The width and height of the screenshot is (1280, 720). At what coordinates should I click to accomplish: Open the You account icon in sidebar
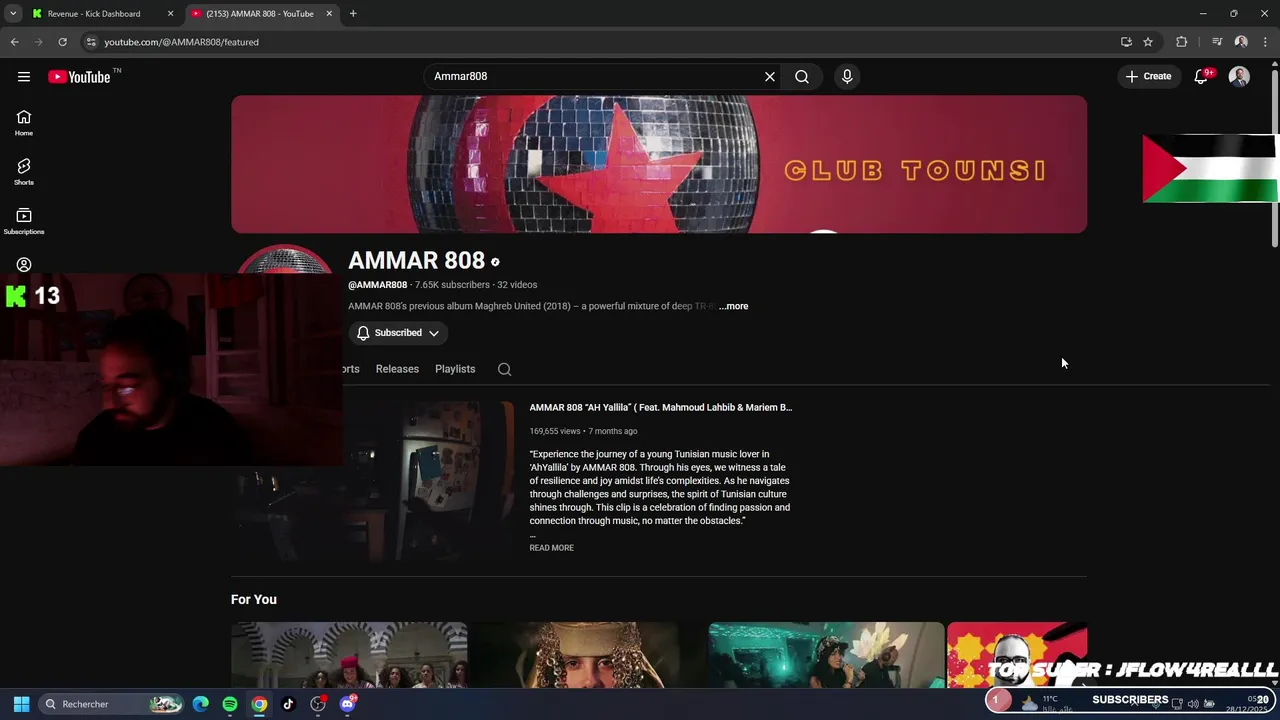pos(24,265)
